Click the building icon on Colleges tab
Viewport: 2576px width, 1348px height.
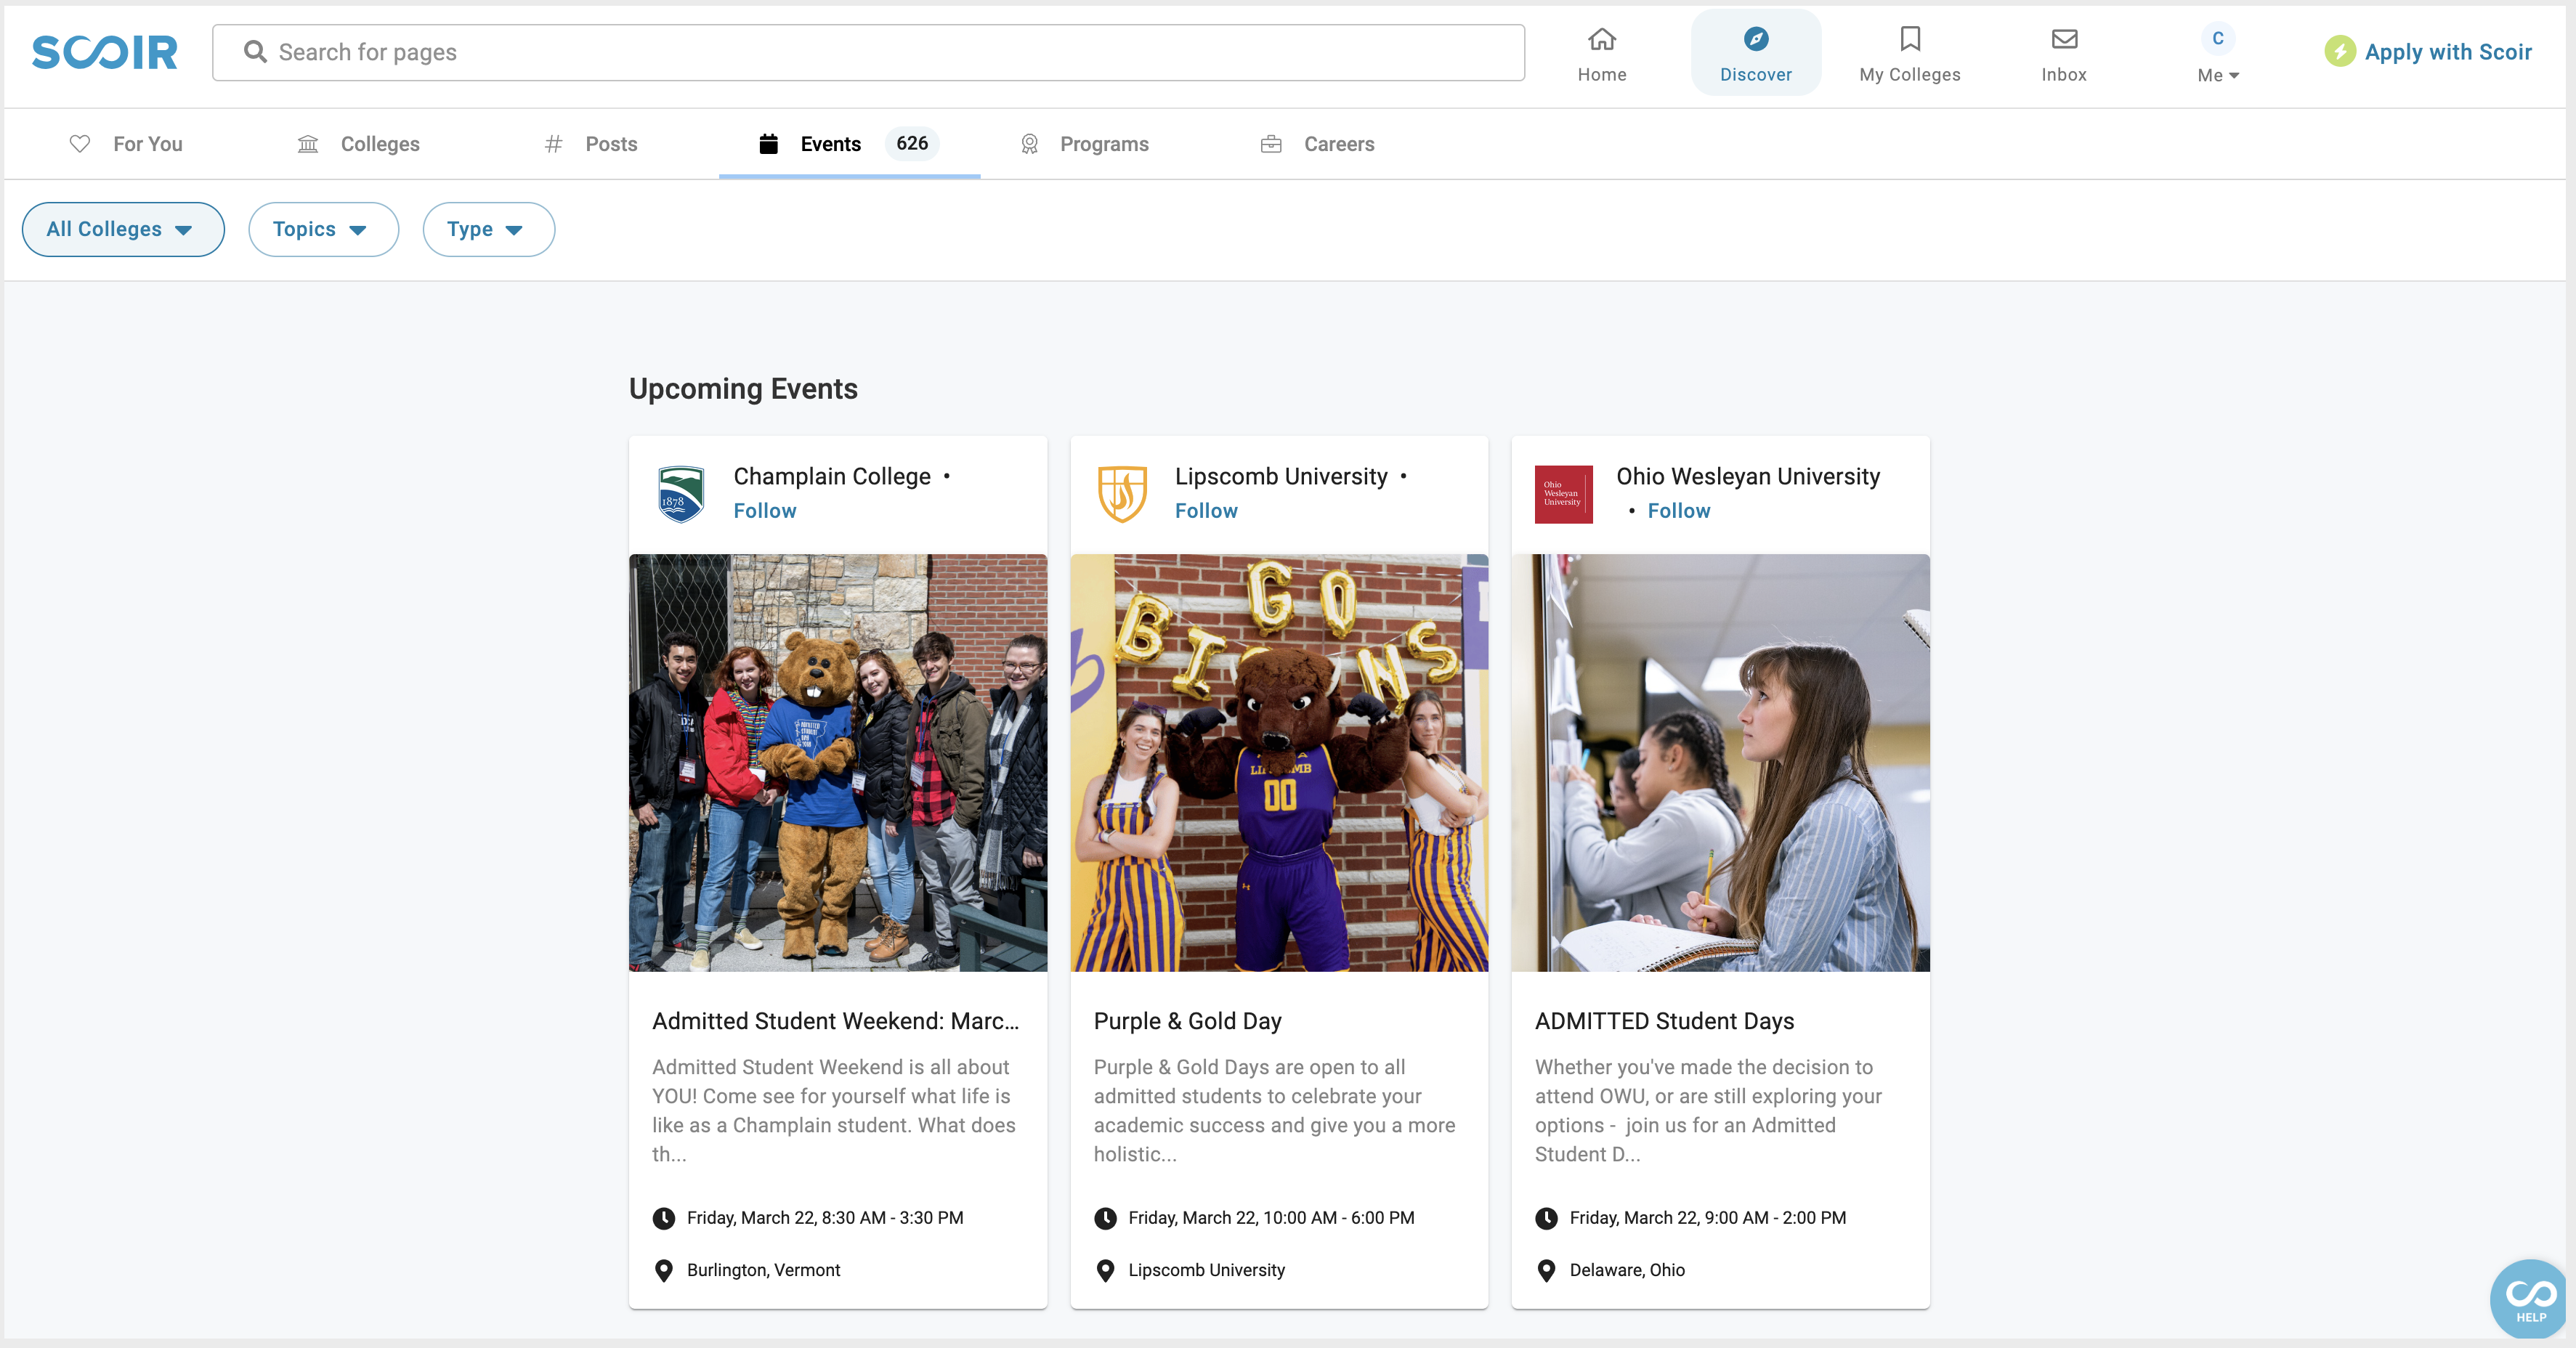pyautogui.click(x=308, y=144)
